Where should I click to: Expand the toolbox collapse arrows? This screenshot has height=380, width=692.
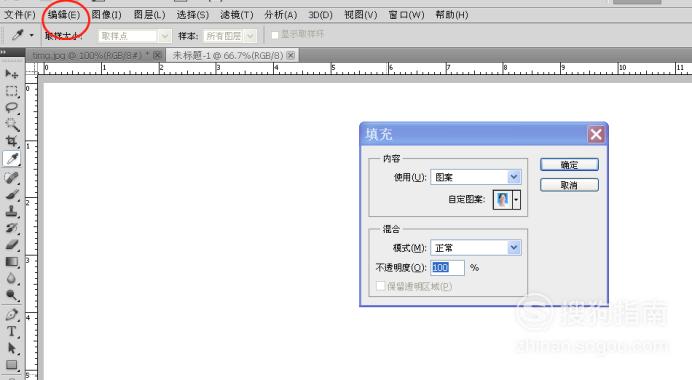[x=3, y=52]
